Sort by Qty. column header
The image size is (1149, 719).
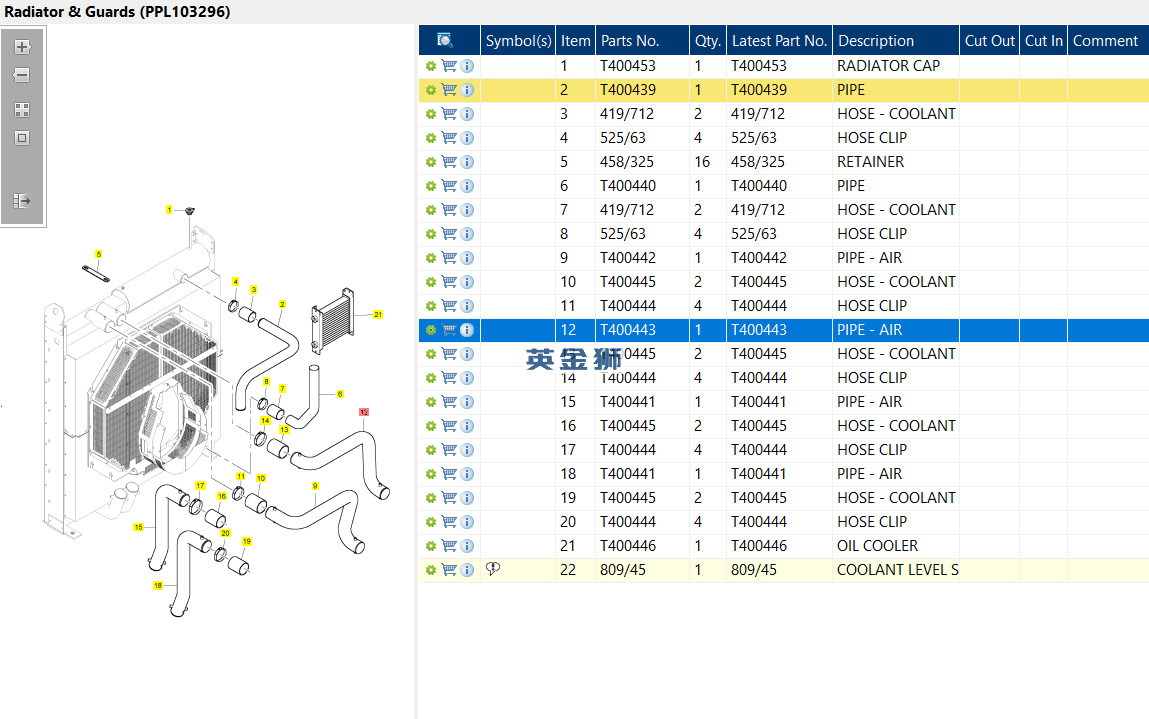tap(707, 40)
